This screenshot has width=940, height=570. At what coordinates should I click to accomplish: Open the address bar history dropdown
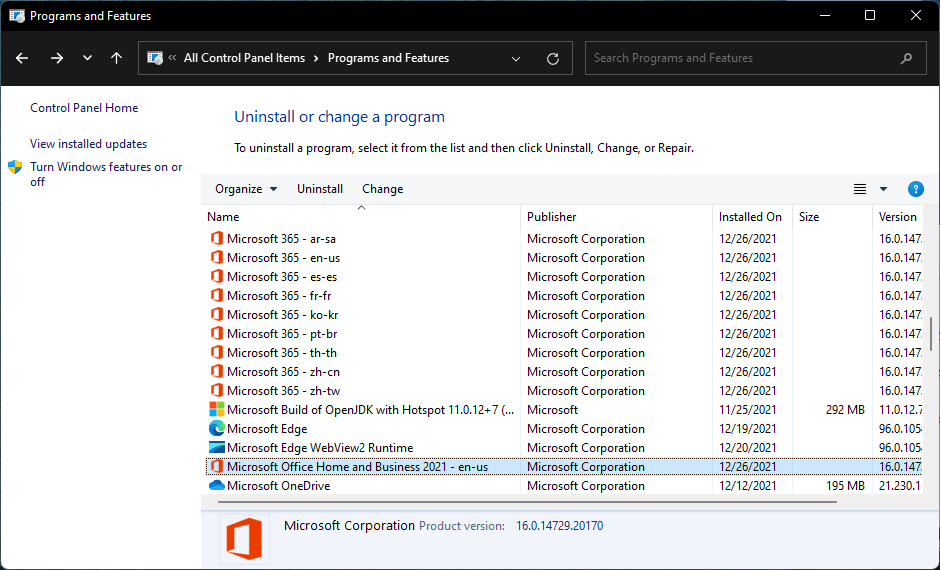[516, 59]
